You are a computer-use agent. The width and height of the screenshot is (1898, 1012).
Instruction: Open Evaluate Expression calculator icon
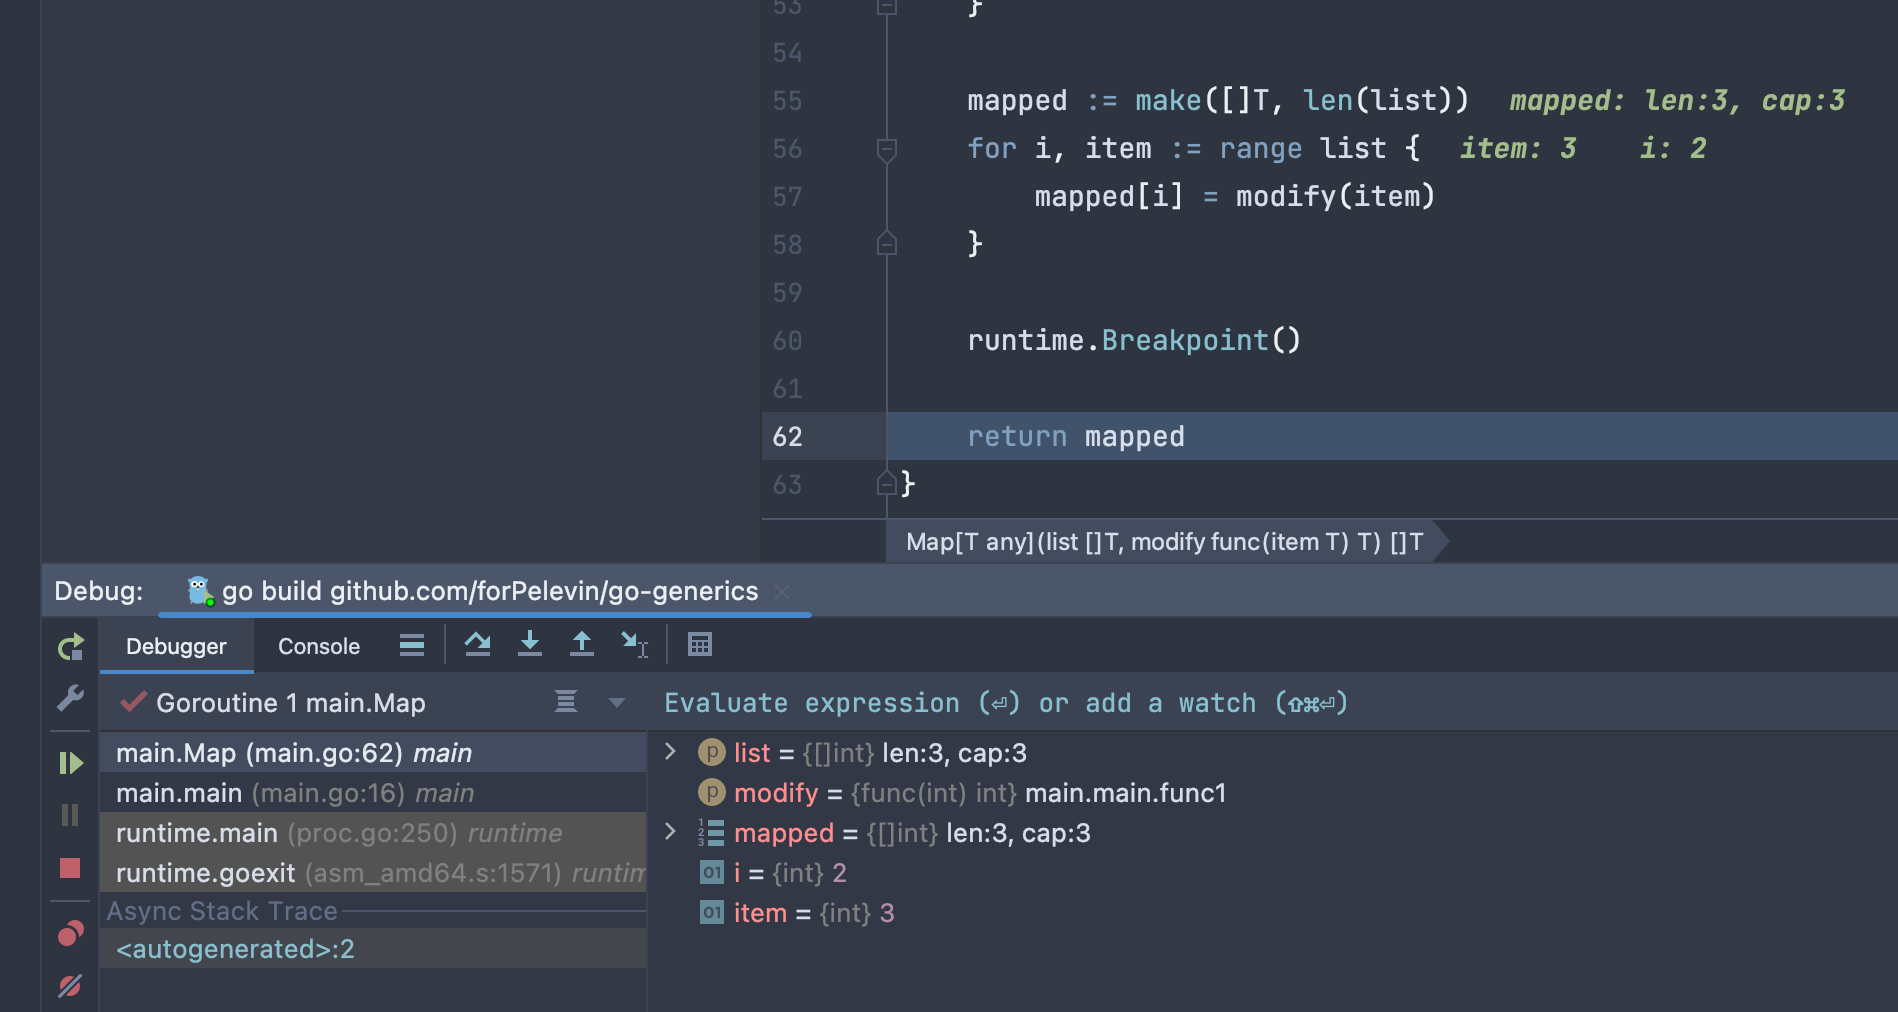(700, 645)
